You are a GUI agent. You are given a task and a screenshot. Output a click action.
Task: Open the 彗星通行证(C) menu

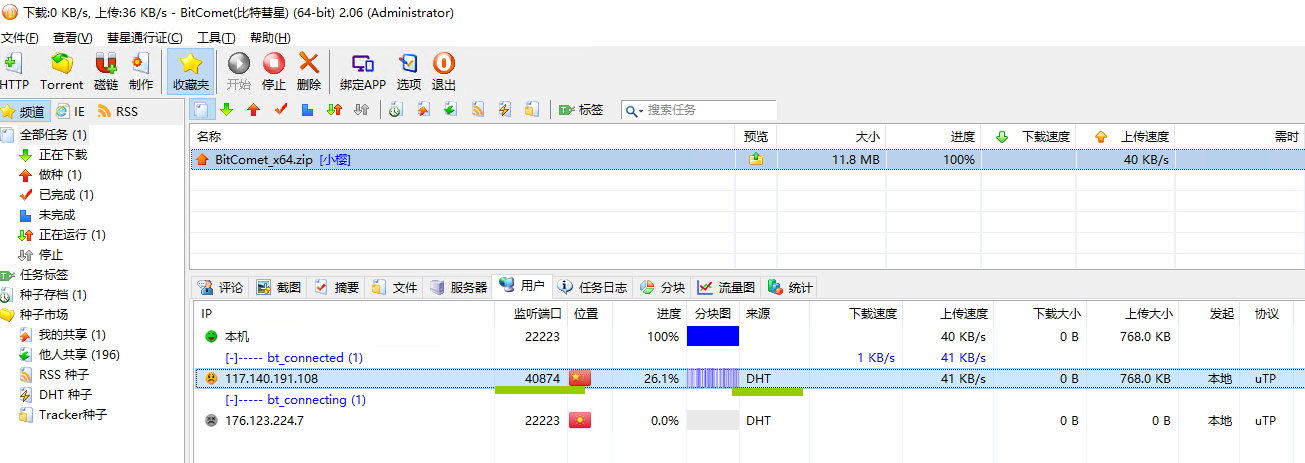tap(145, 37)
